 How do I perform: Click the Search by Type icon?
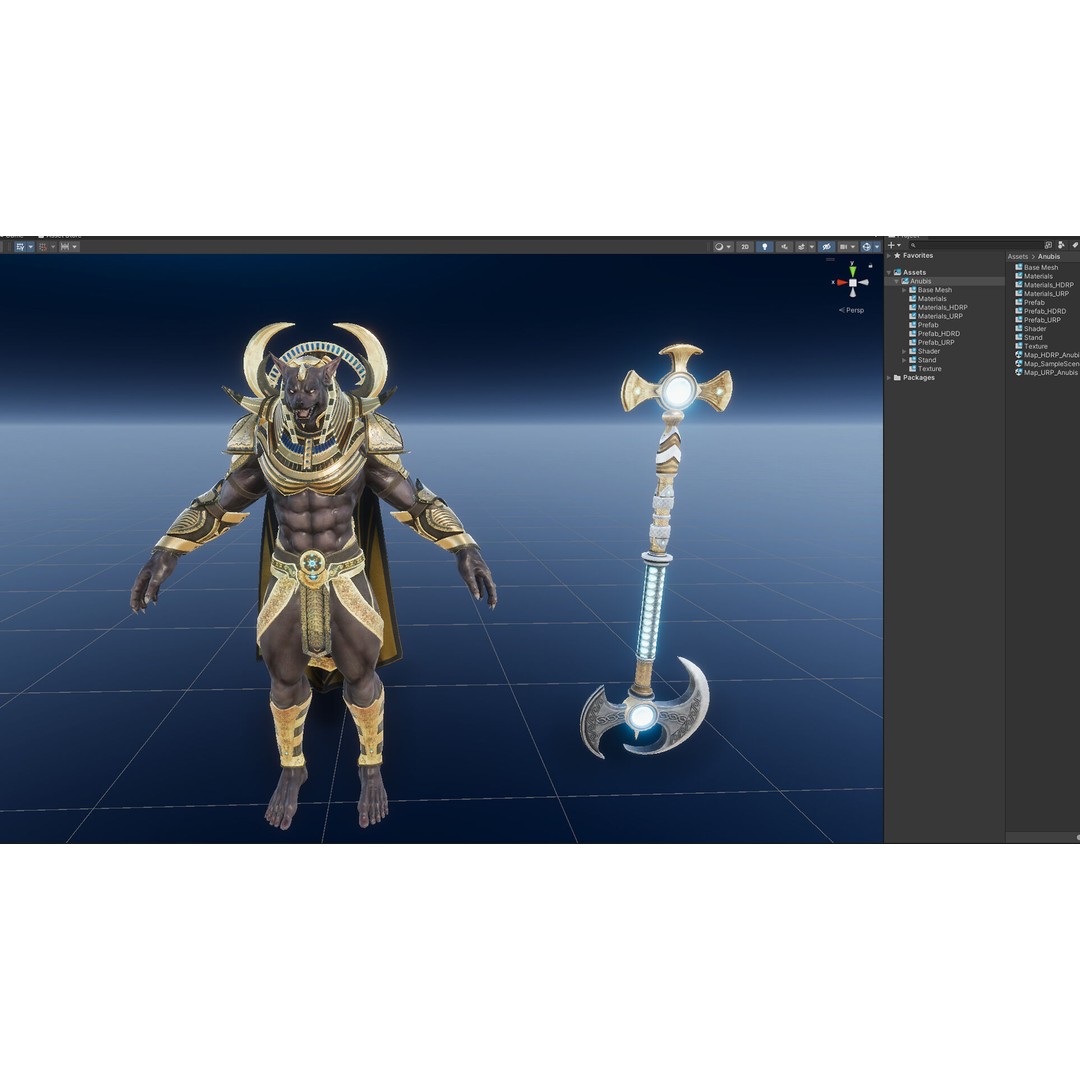pyautogui.click(x=1061, y=245)
